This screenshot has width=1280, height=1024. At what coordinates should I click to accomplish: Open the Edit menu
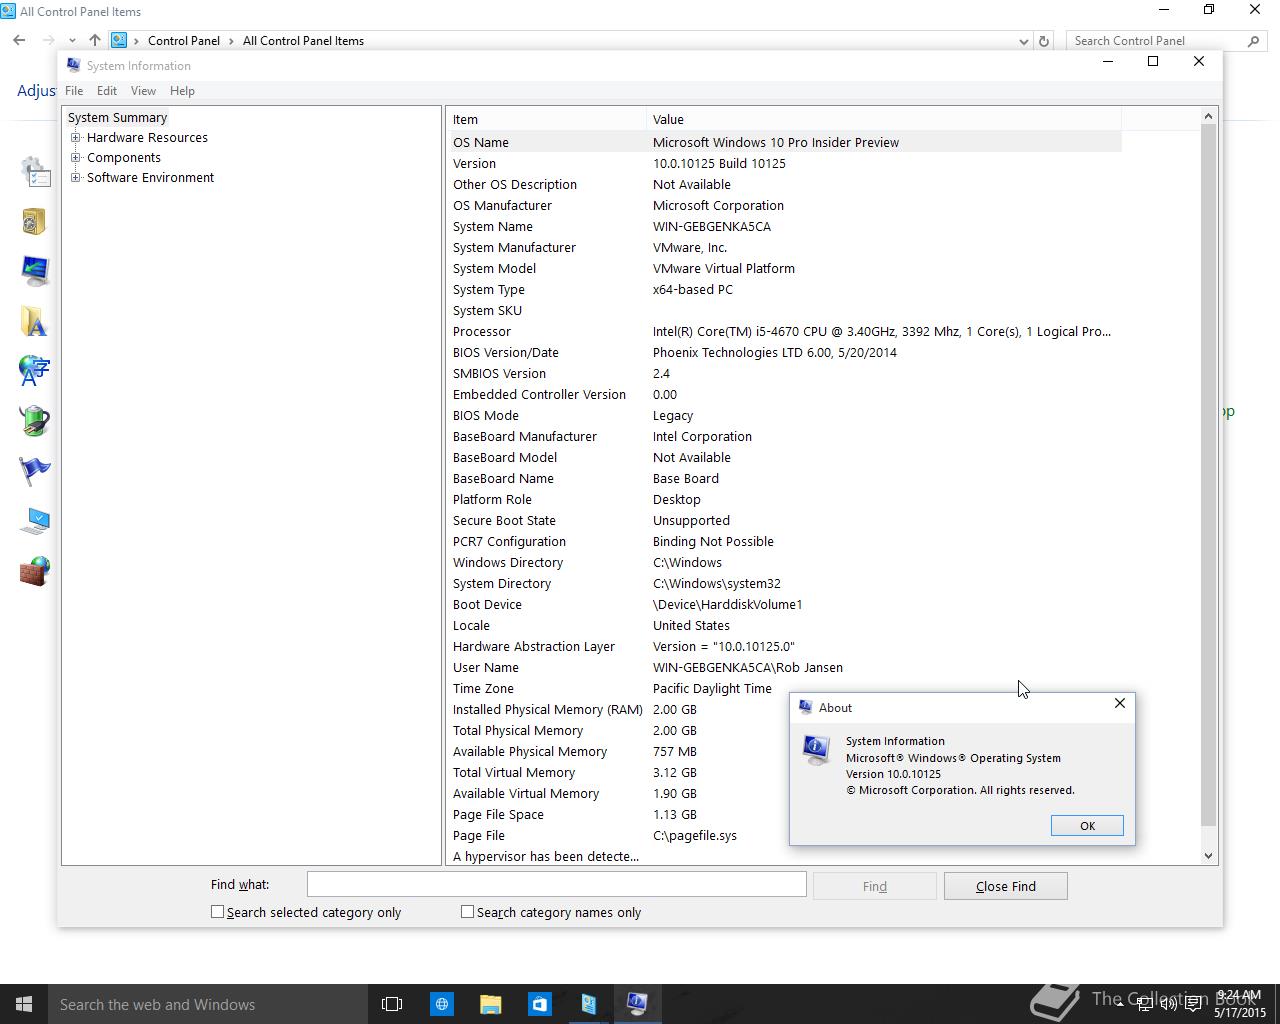pyautogui.click(x=107, y=91)
